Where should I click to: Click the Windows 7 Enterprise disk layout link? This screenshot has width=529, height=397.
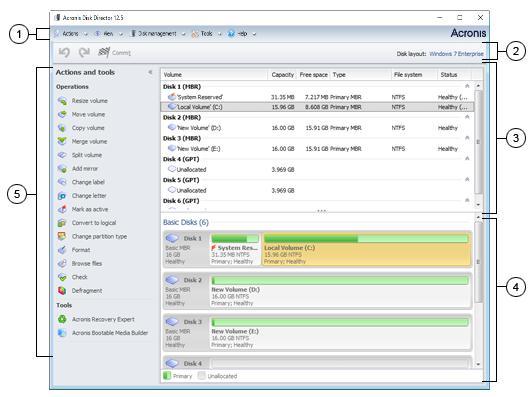456,54
